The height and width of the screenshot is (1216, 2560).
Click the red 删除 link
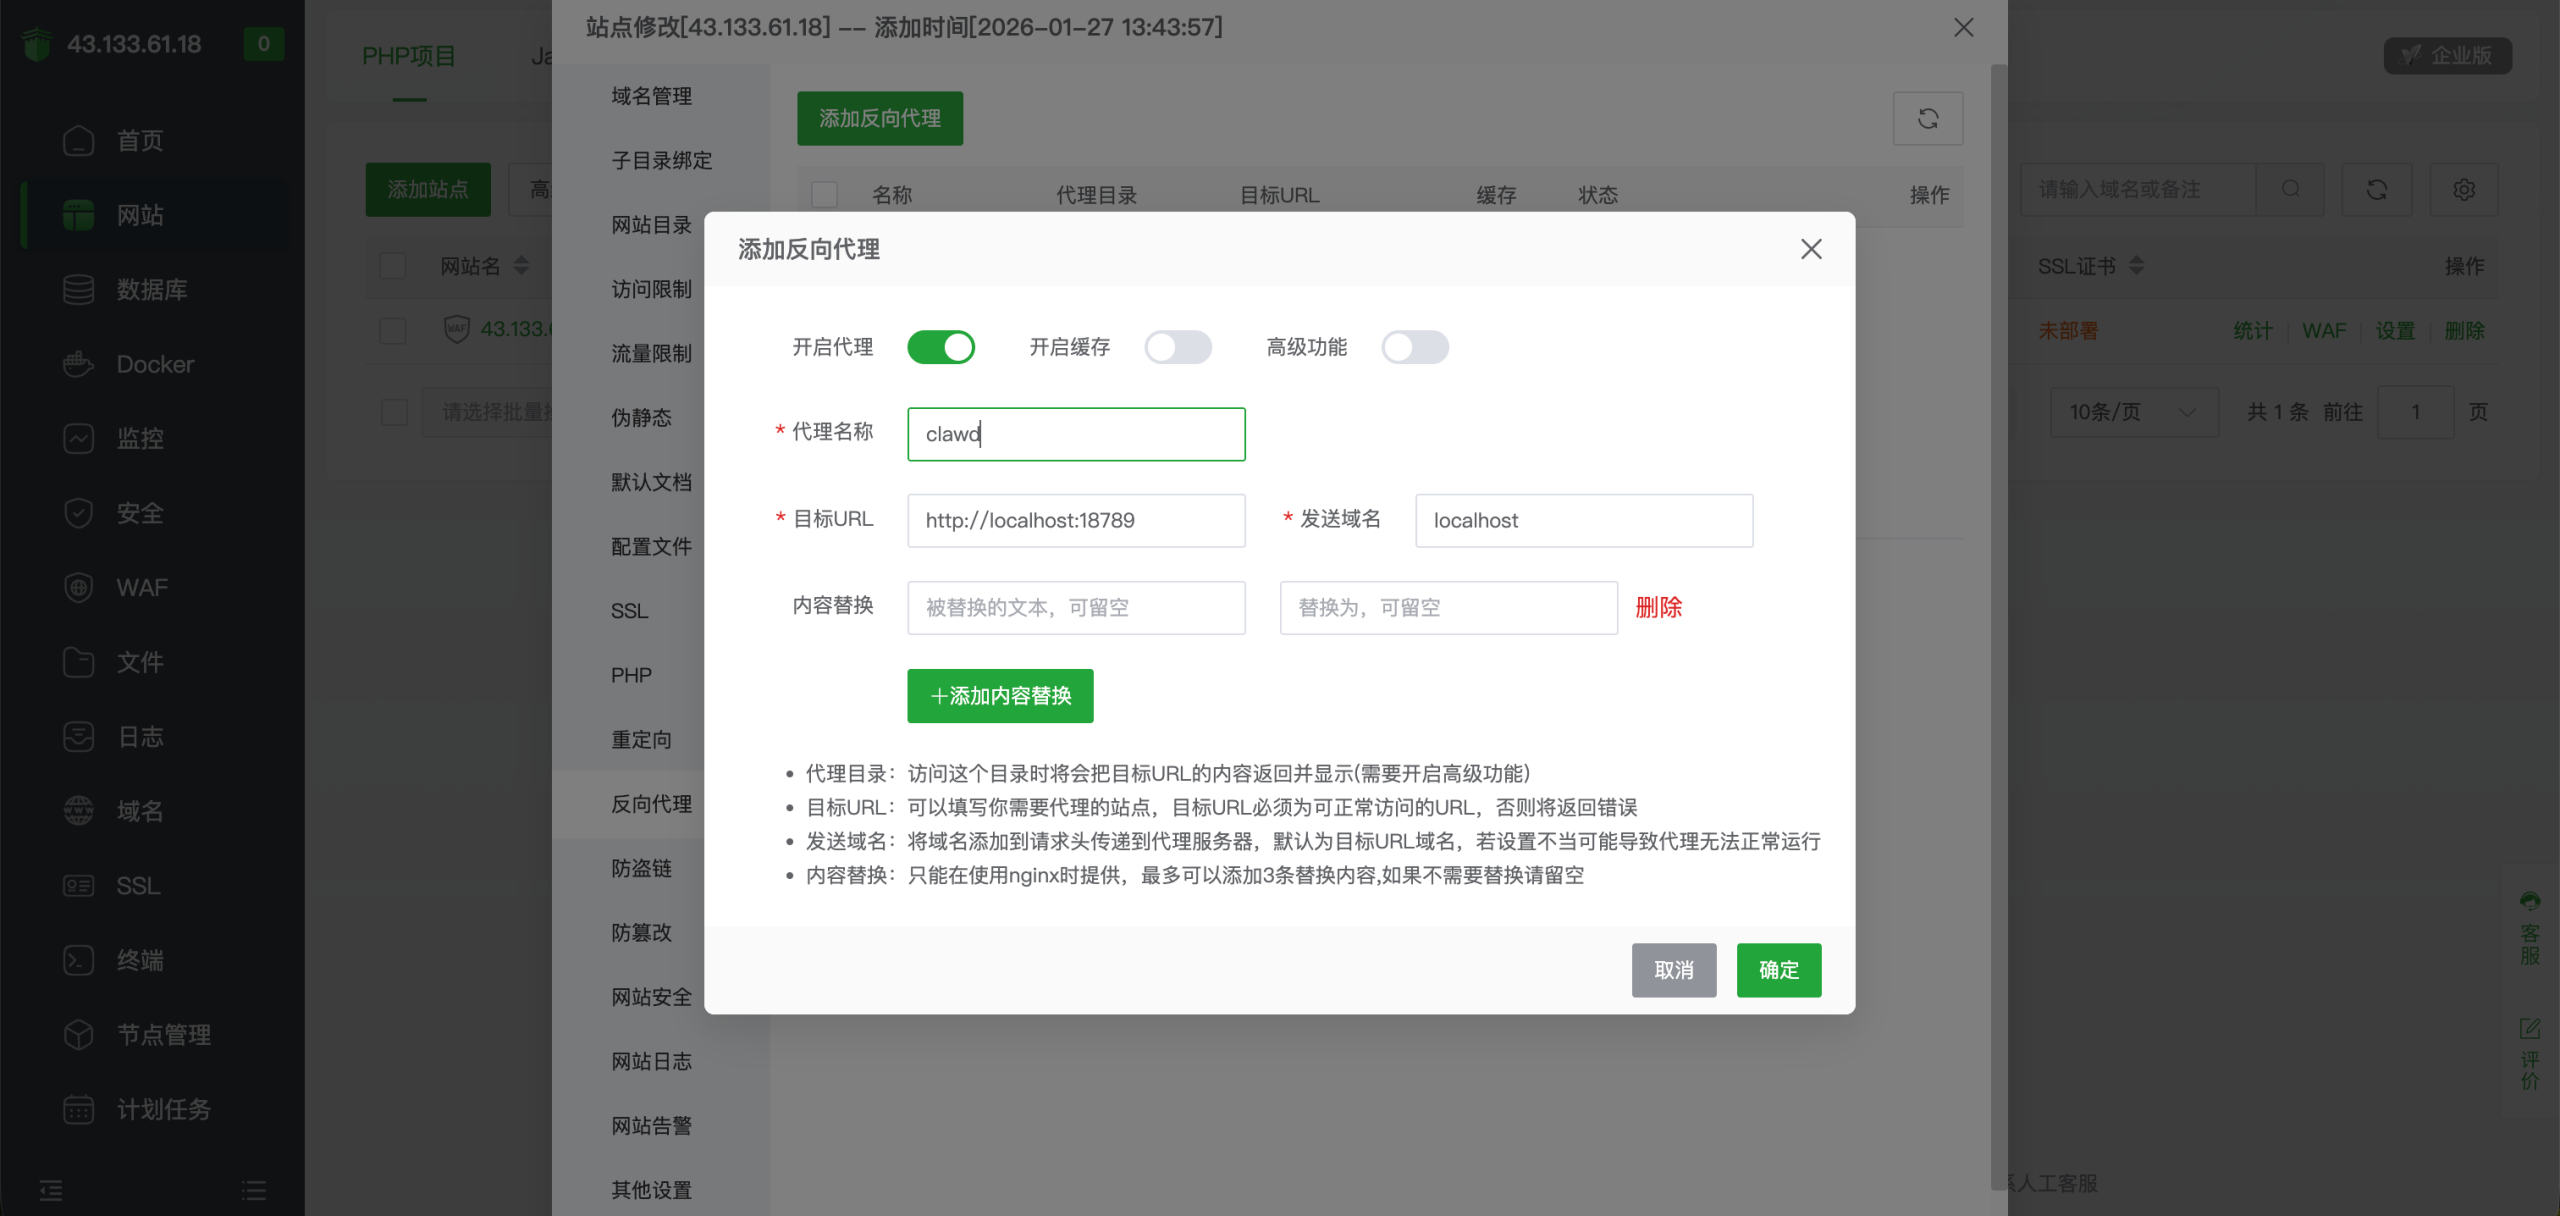pyautogui.click(x=1658, y=607)
